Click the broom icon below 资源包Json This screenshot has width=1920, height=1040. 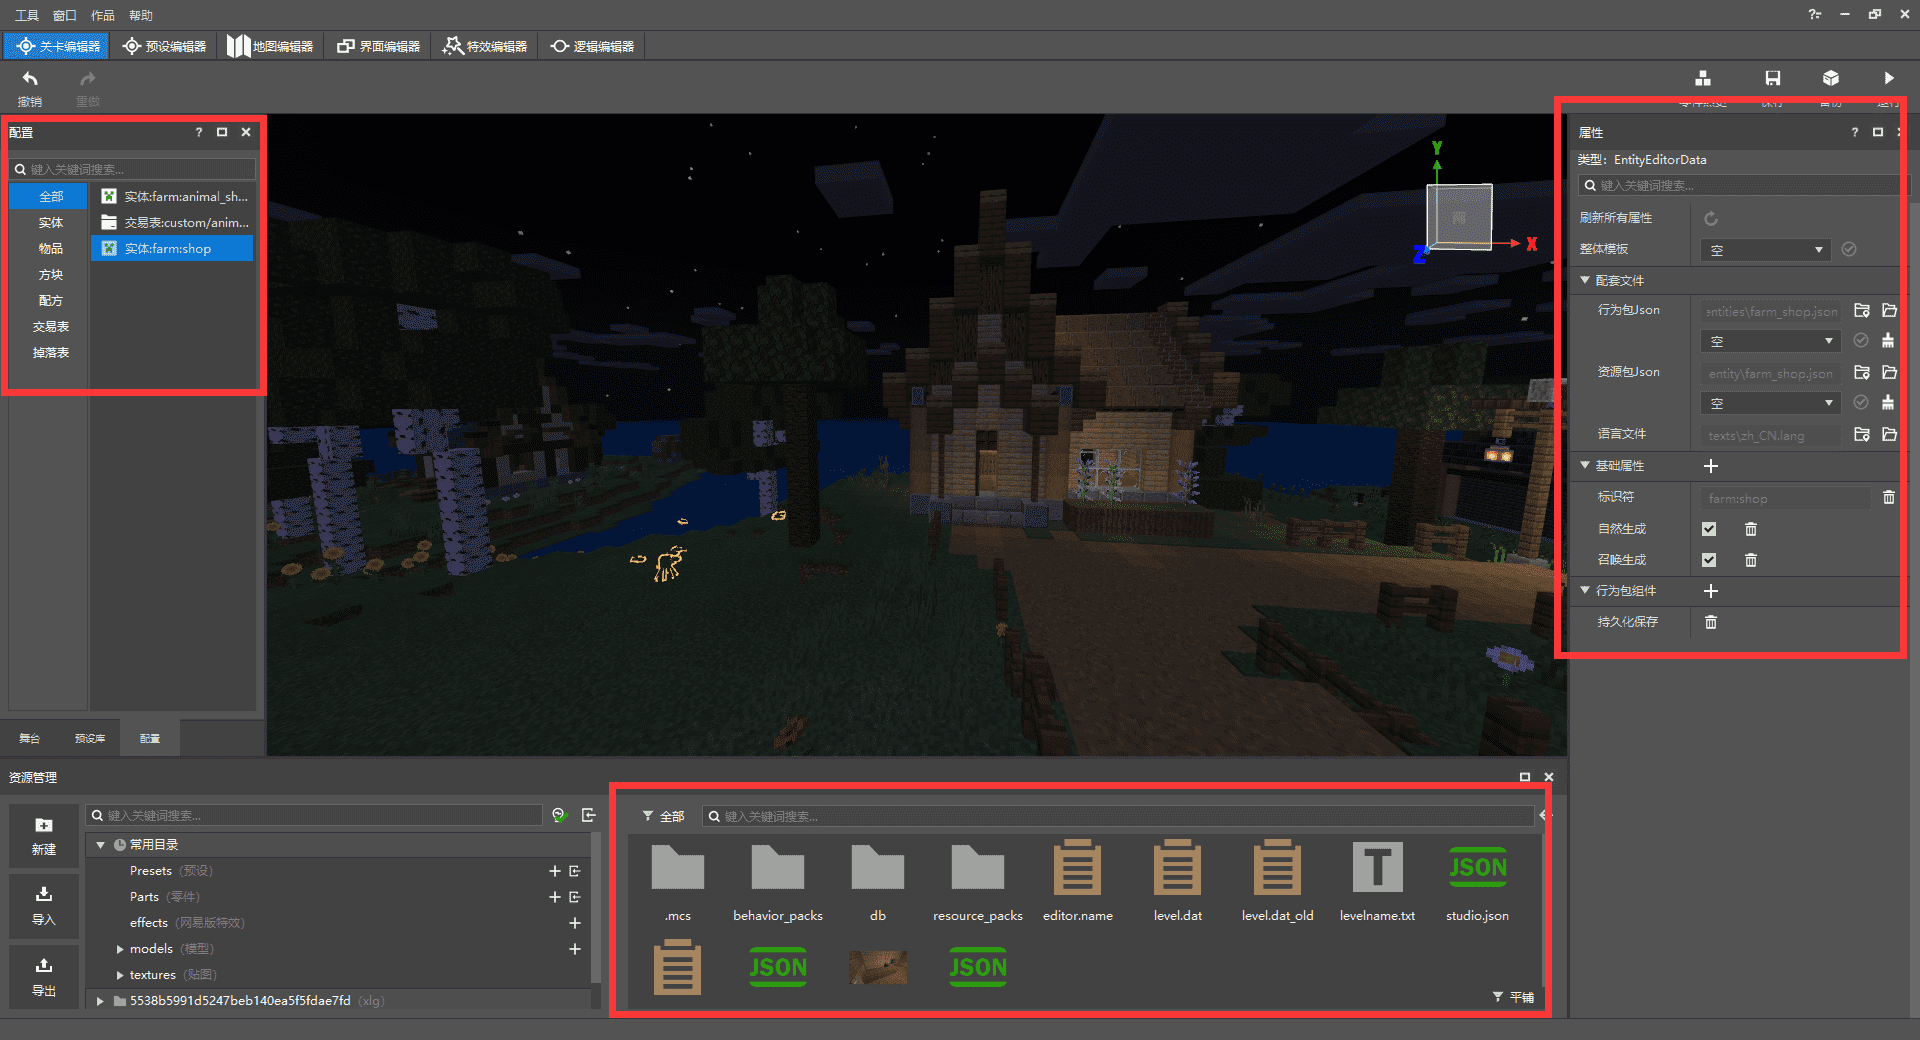(x=1888, y=403)
